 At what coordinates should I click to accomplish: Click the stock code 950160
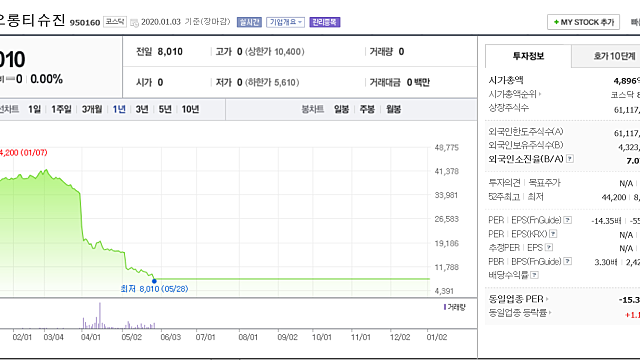tap(85, 22)
